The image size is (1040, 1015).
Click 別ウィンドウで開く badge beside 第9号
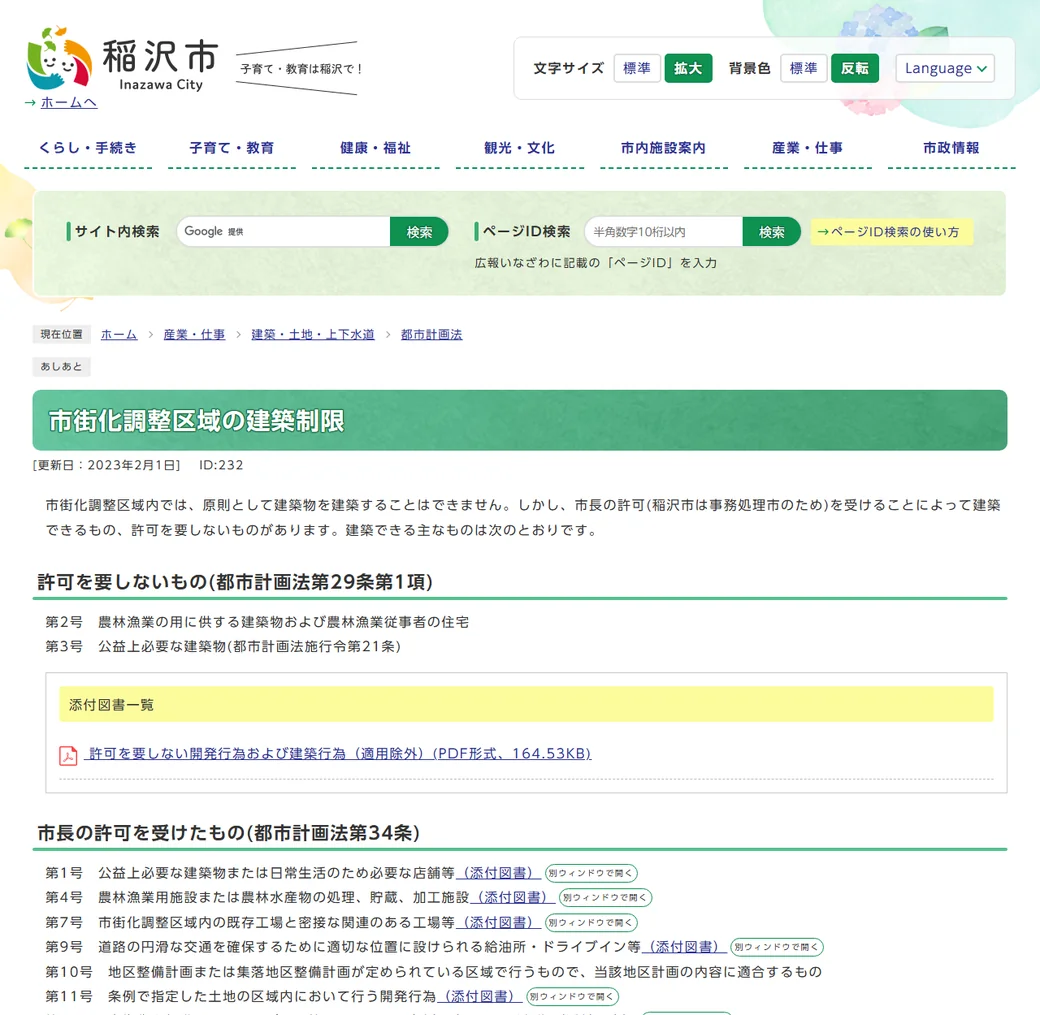777,947
